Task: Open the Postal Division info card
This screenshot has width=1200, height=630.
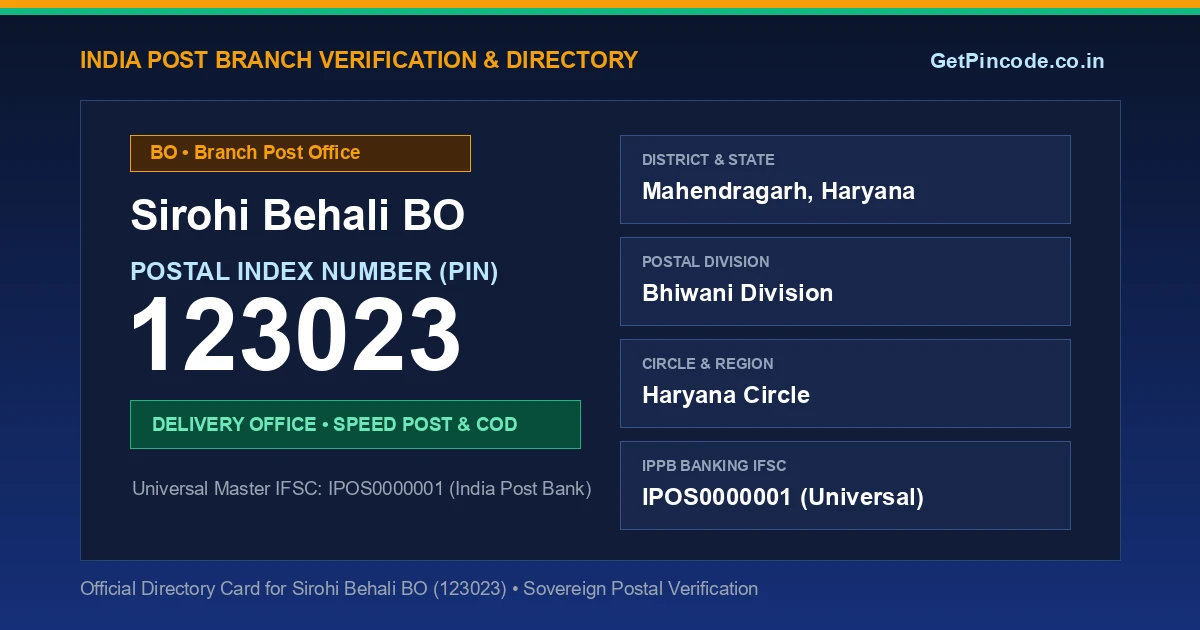Action: (845, 281)
